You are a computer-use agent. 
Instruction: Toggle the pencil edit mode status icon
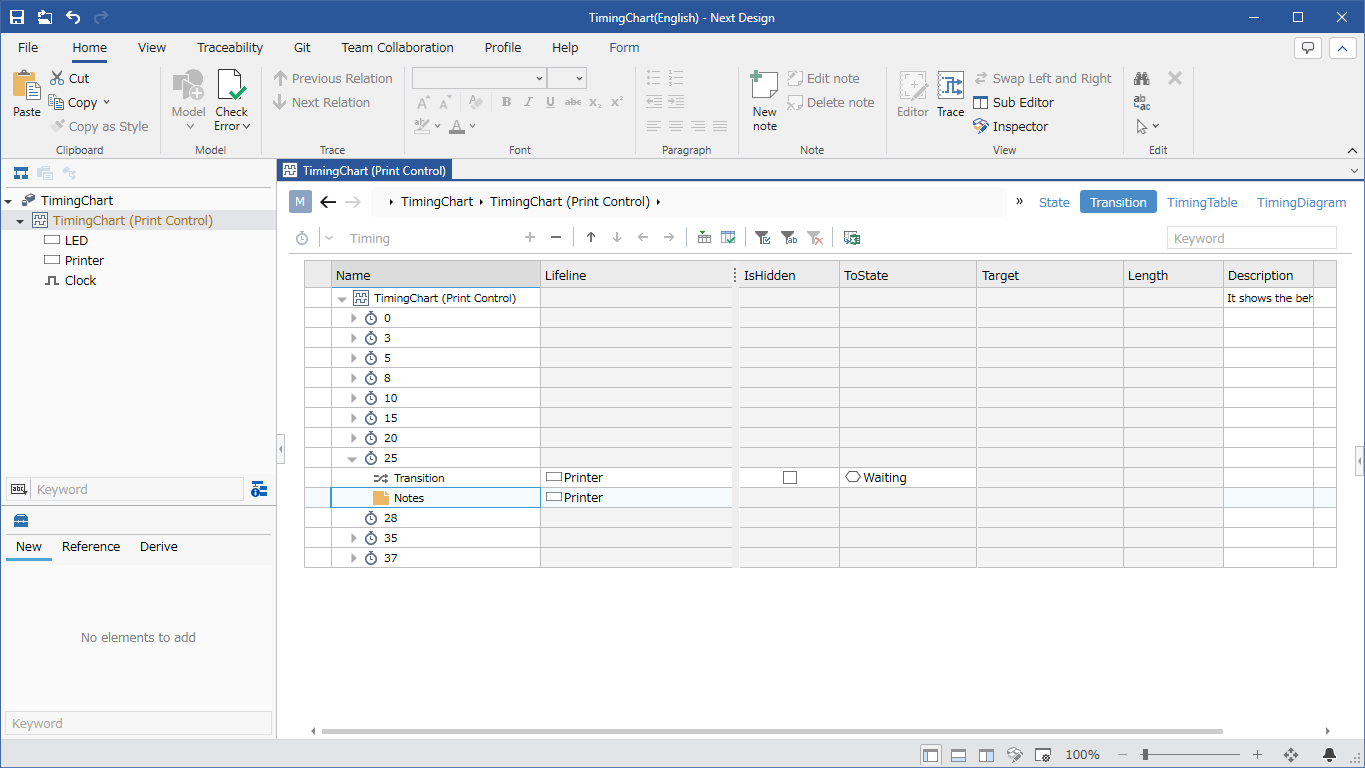click(x=1014, y=755)
